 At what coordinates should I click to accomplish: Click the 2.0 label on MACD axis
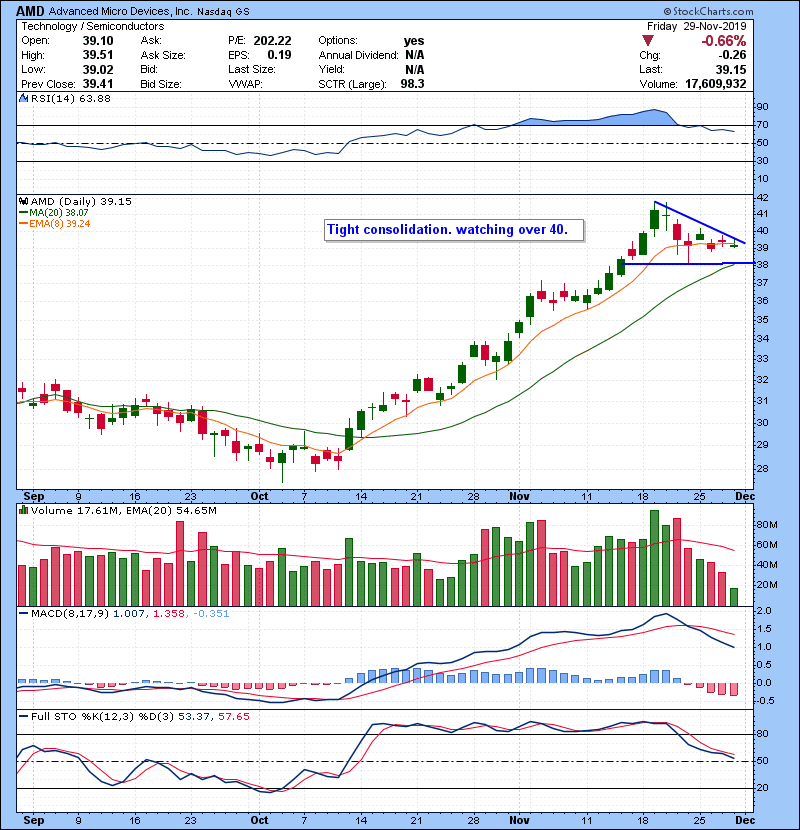click(764, 611)
